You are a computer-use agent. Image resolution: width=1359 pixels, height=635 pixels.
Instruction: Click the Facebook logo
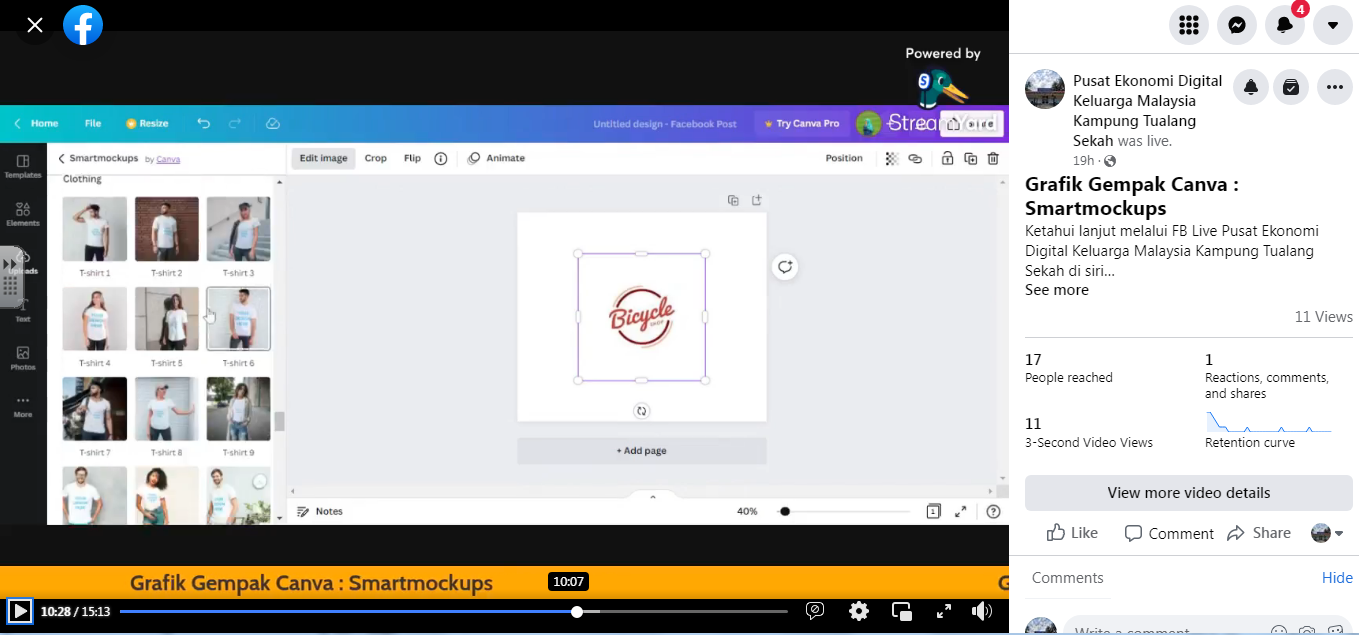click(83, 25)
